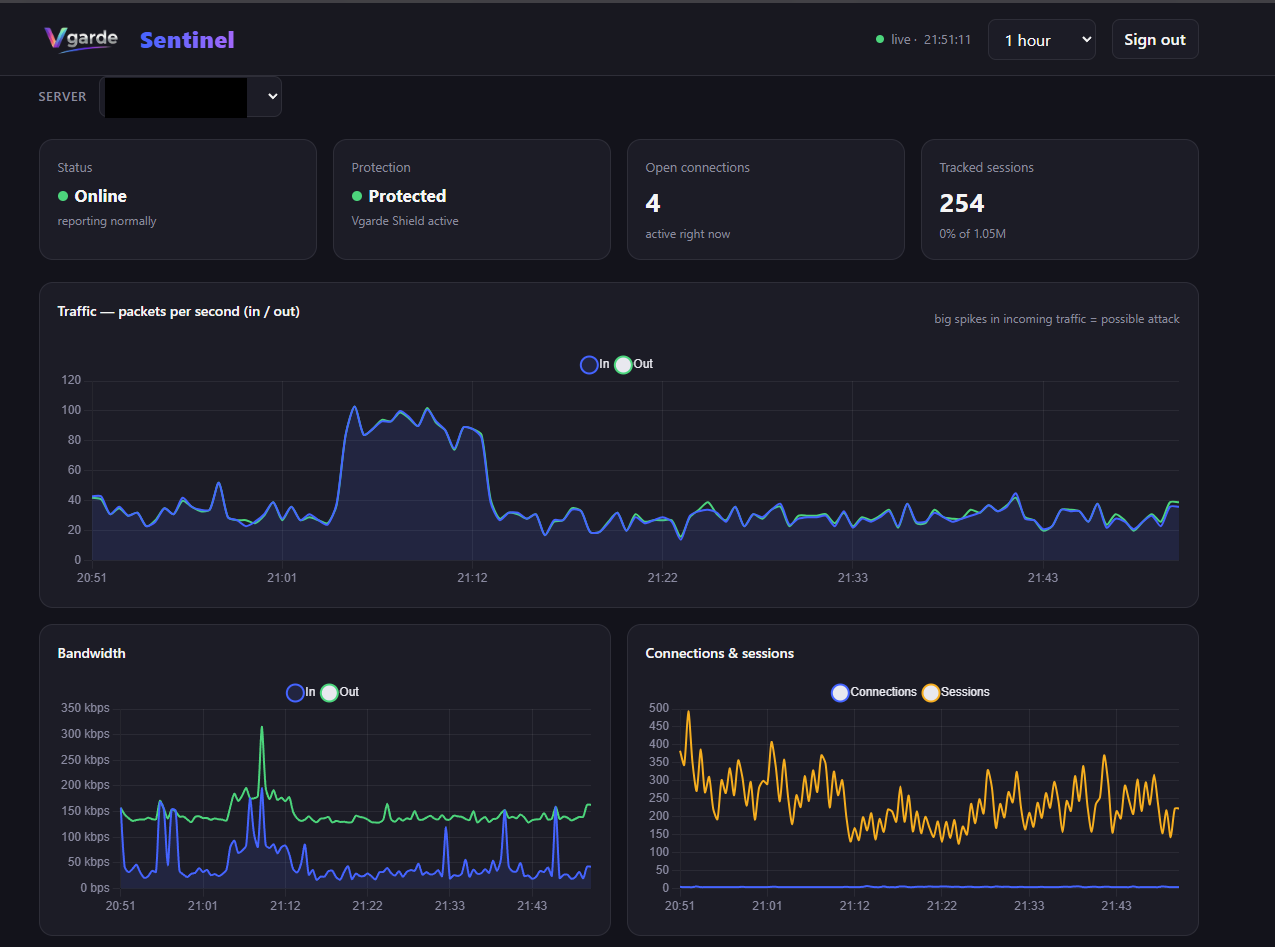The width and height of the screenshot is (1275, 947).
Task: Click the 350 kbps axis label
Action: tap(84, 708)
